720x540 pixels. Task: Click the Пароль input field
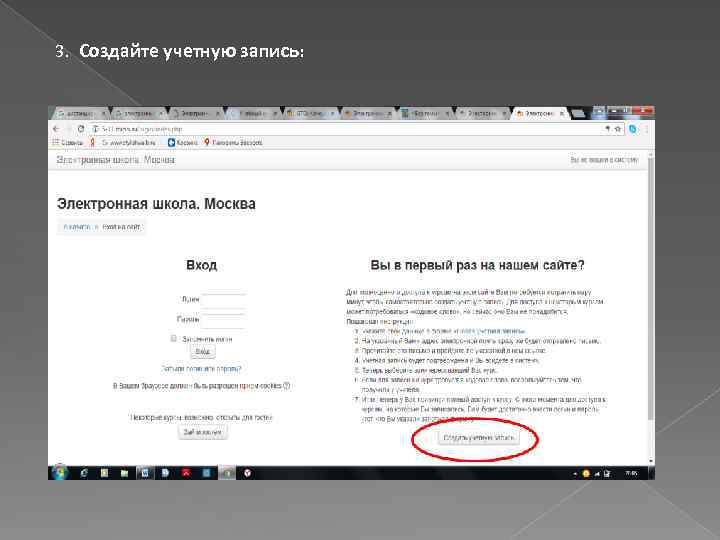224,320
